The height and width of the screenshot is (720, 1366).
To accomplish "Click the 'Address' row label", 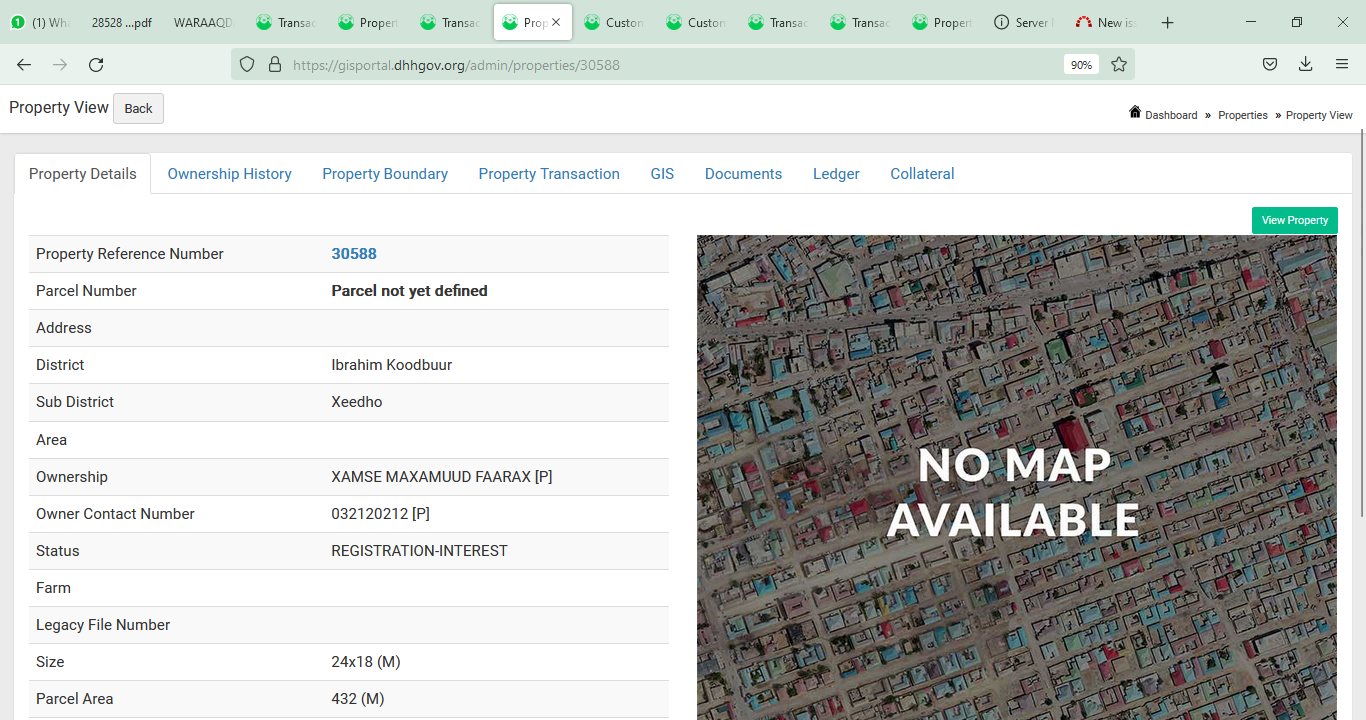I will pyautogui.click(x=64, y=328).
